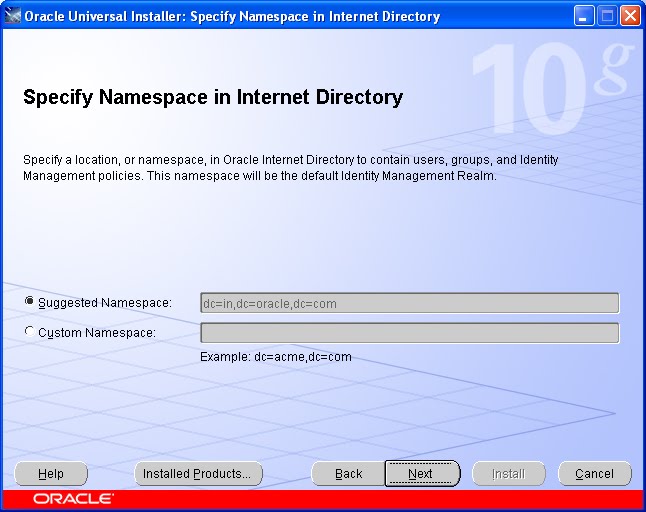Click the Oracle logo in red footer
This screenshot has width=646, height=512.
click(73, 499)
